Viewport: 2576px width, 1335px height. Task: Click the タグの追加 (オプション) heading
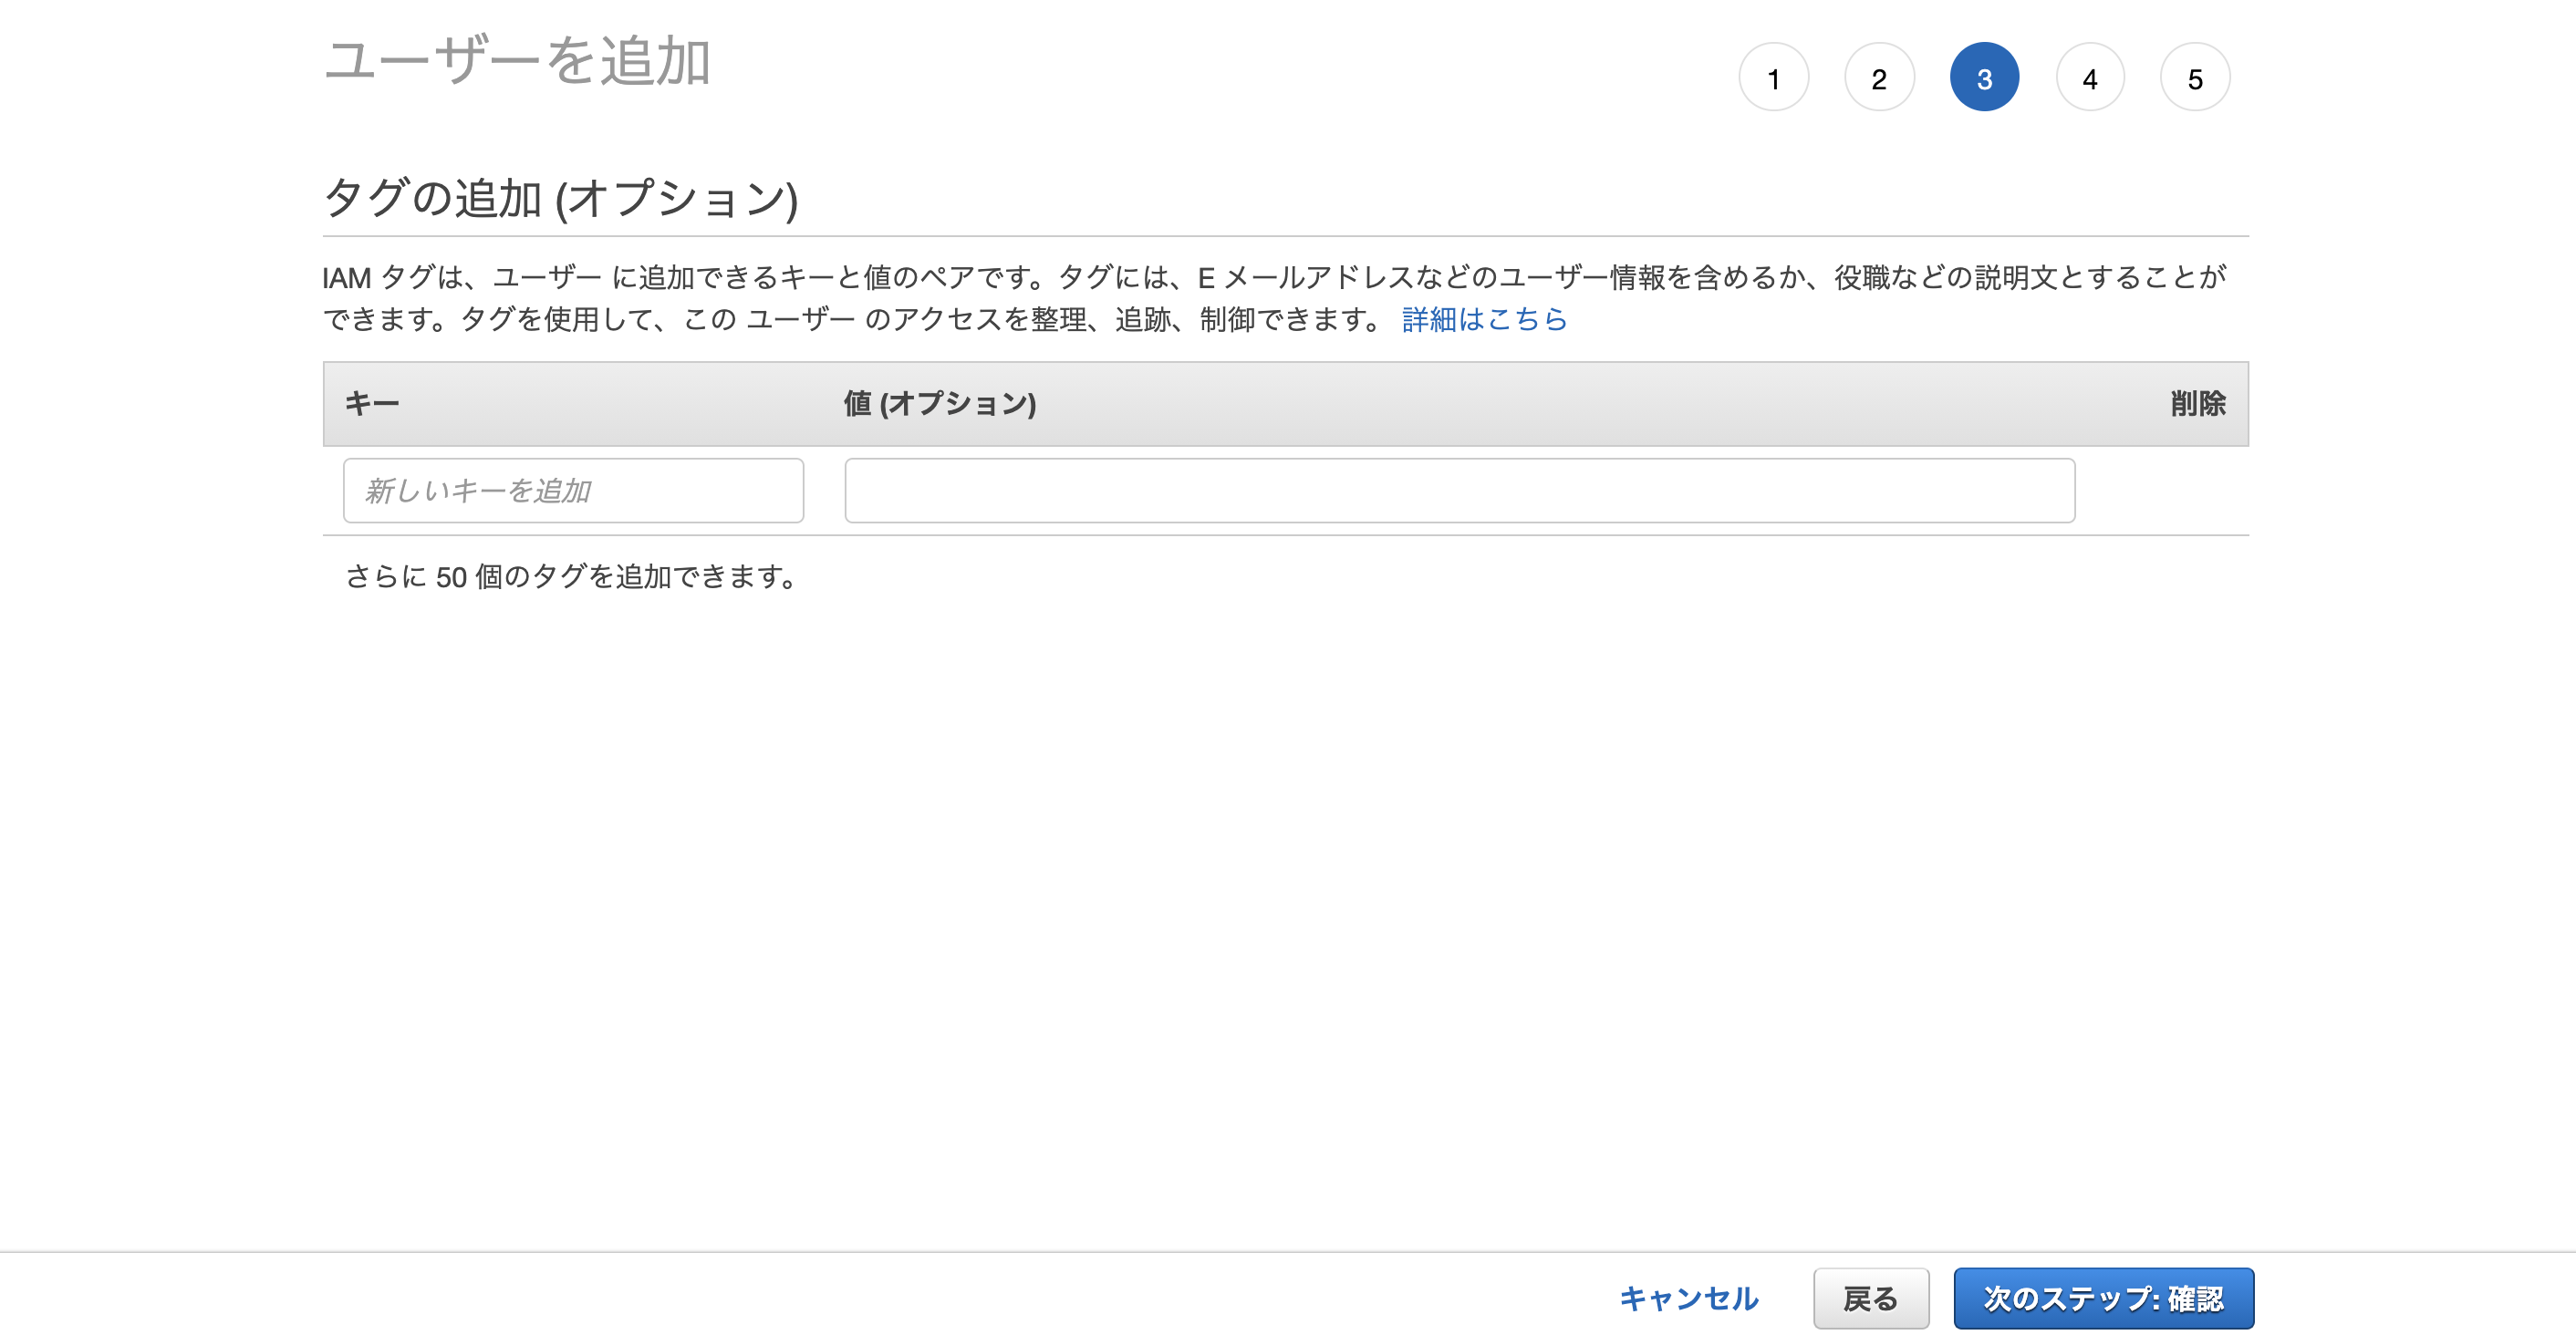coord(560,198)
